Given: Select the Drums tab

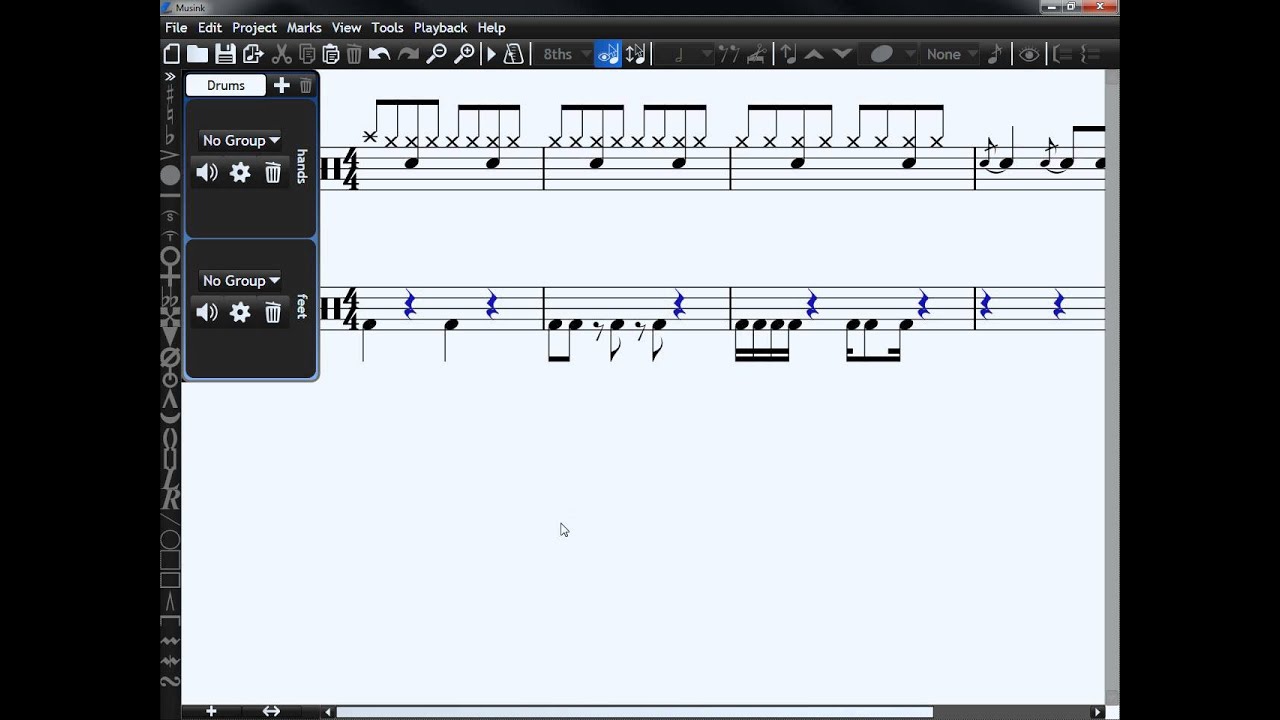Looking at the screenshot, I should pyautogui.click(x=226, y=85).
